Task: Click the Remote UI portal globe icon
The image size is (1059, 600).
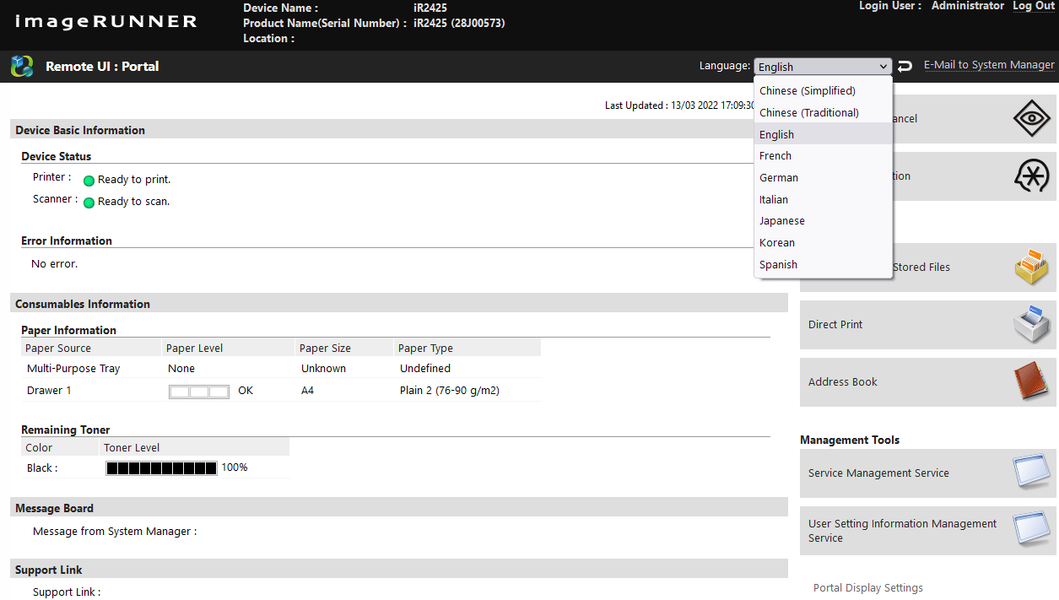Action: pyautogui.click(x=22, y=66)
